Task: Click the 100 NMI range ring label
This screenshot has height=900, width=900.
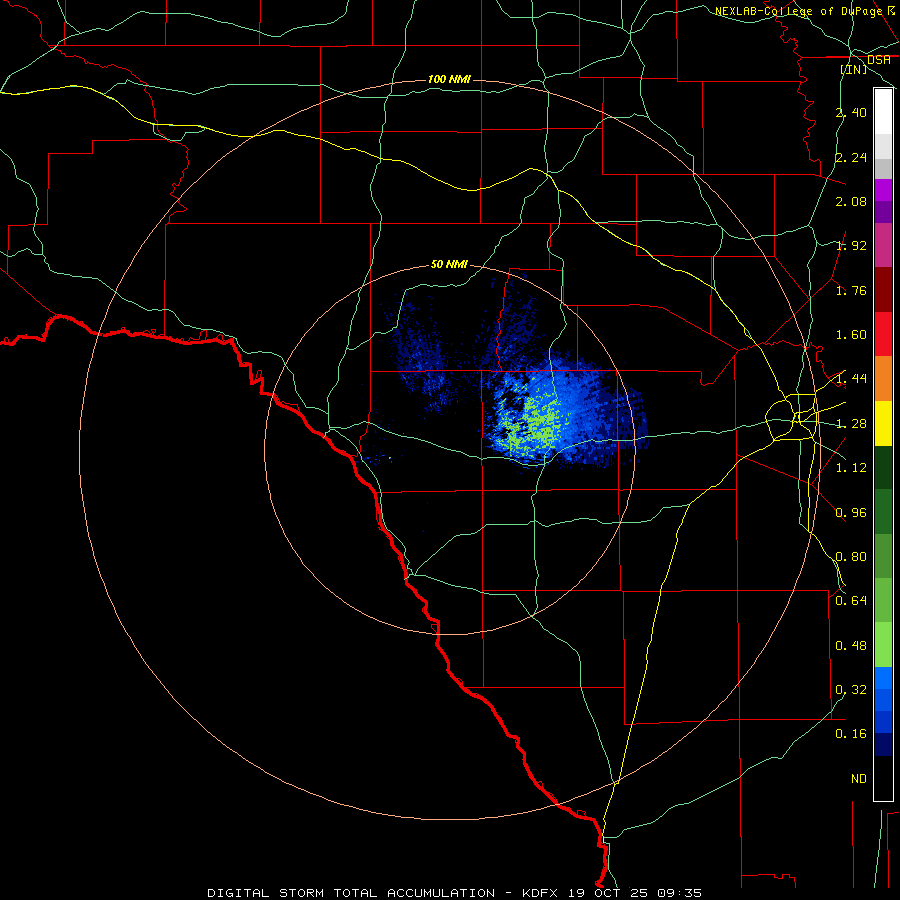Action: [x=449, y=79]
